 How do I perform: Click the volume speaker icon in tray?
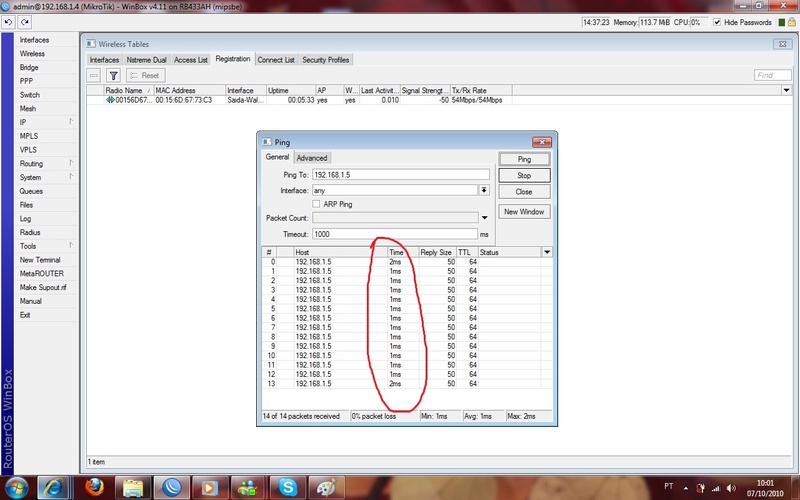pyautogui.click(x=731, y=488)
